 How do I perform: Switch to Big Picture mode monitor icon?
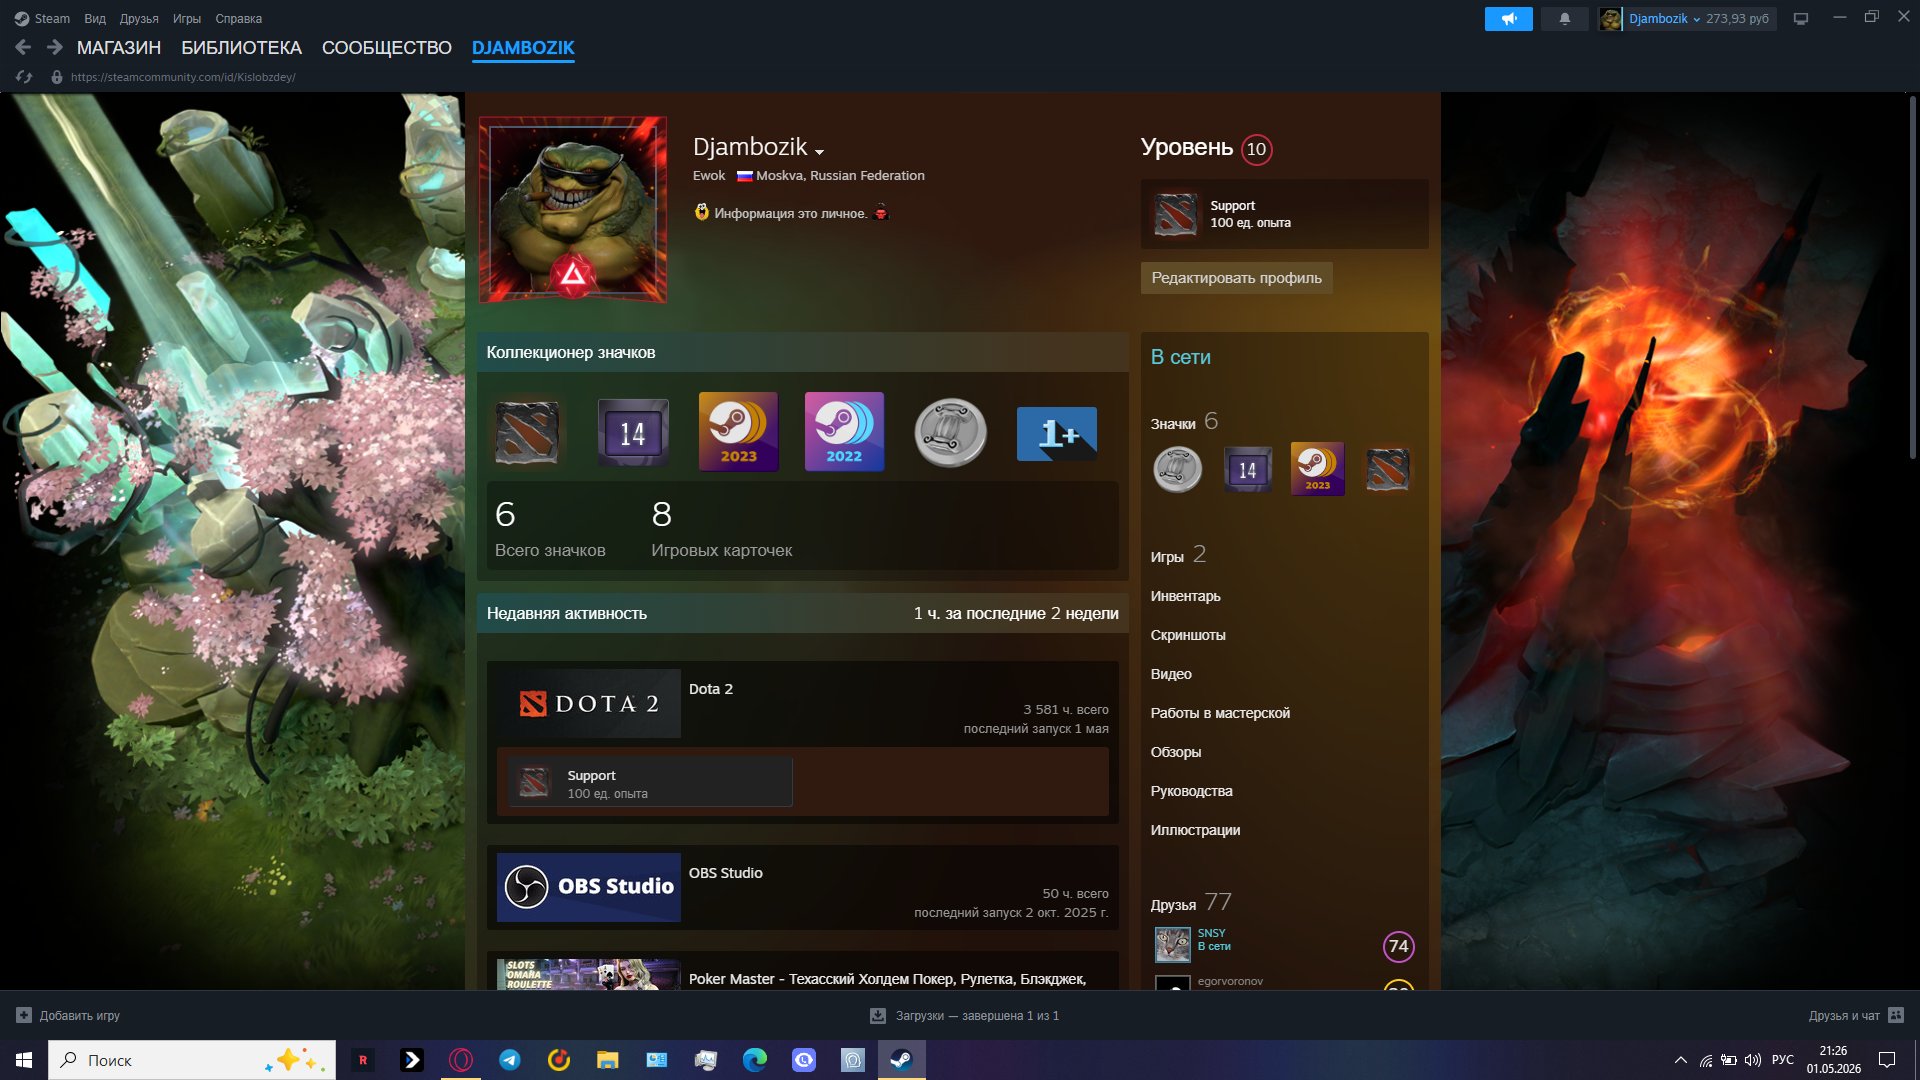point(1801,19)
